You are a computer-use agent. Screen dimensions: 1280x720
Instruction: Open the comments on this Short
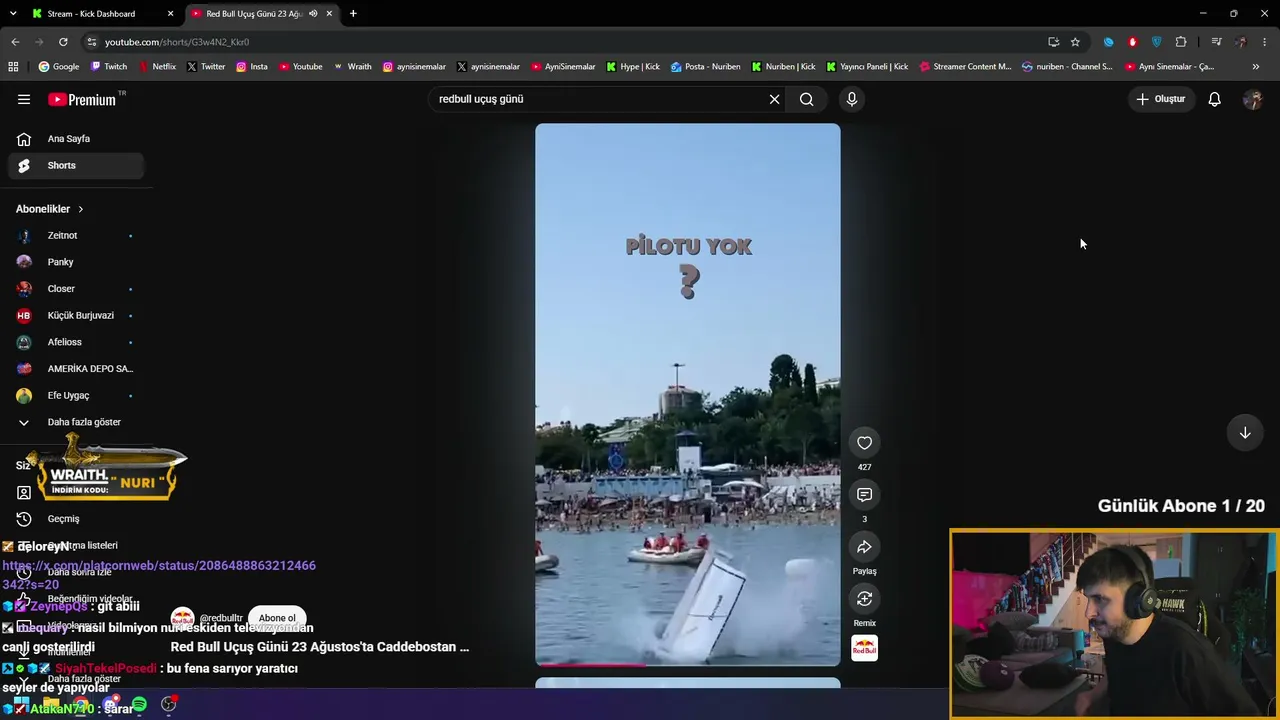coord(865,495)
